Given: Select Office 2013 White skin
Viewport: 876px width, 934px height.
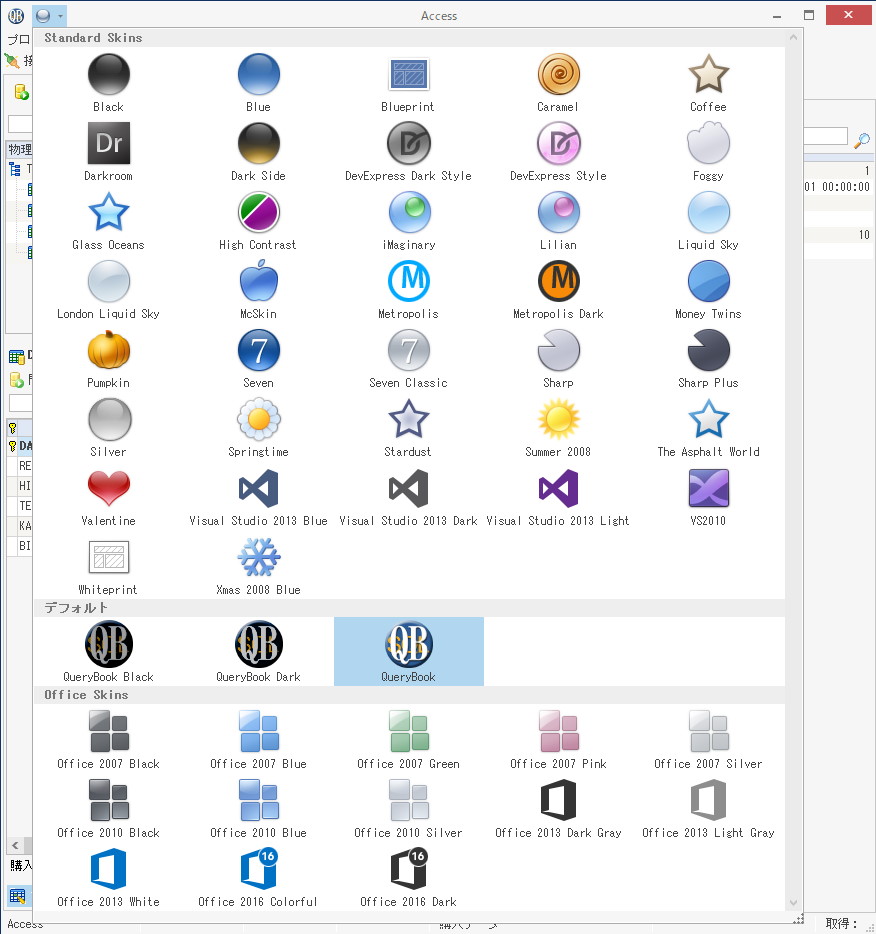Looking at the screenshot, I should 108,877.
